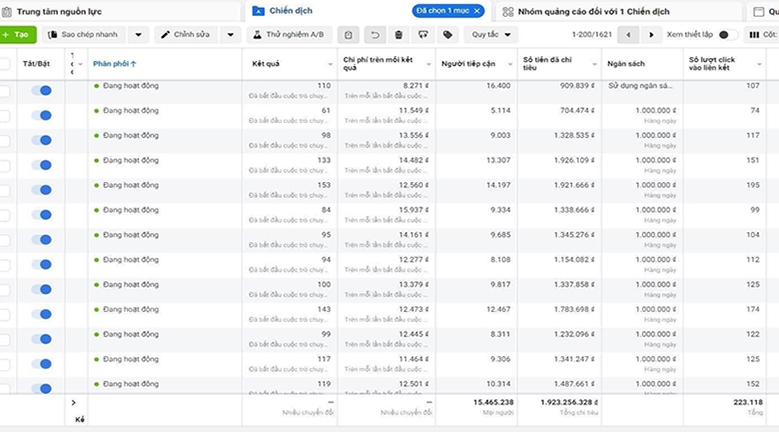The image size is (779, 432).
Task: Select the Chiến dịch campaigns tab
Action: point(291,10)
